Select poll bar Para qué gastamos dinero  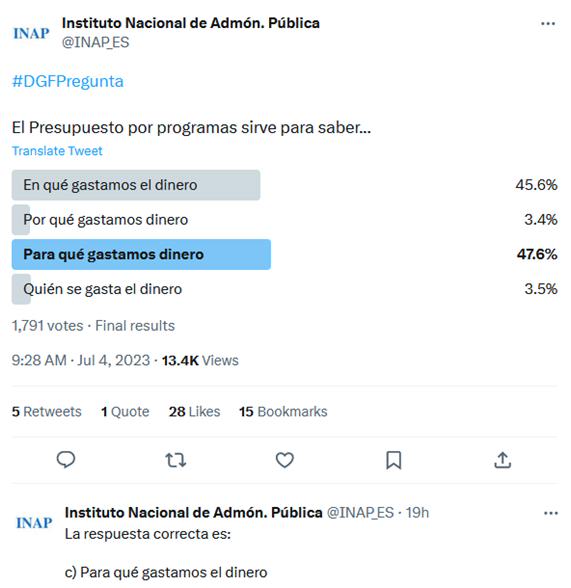[x=141, y=254]
